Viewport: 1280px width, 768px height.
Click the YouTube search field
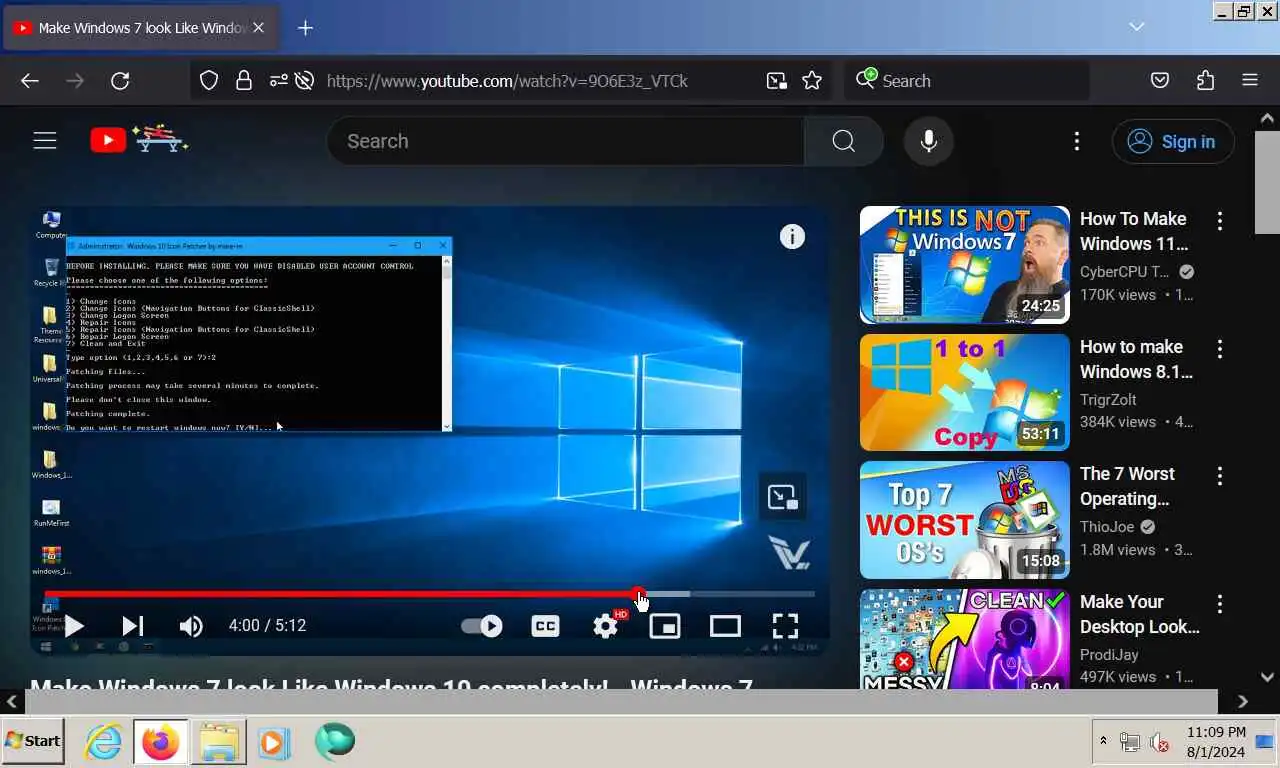(565, 141)
